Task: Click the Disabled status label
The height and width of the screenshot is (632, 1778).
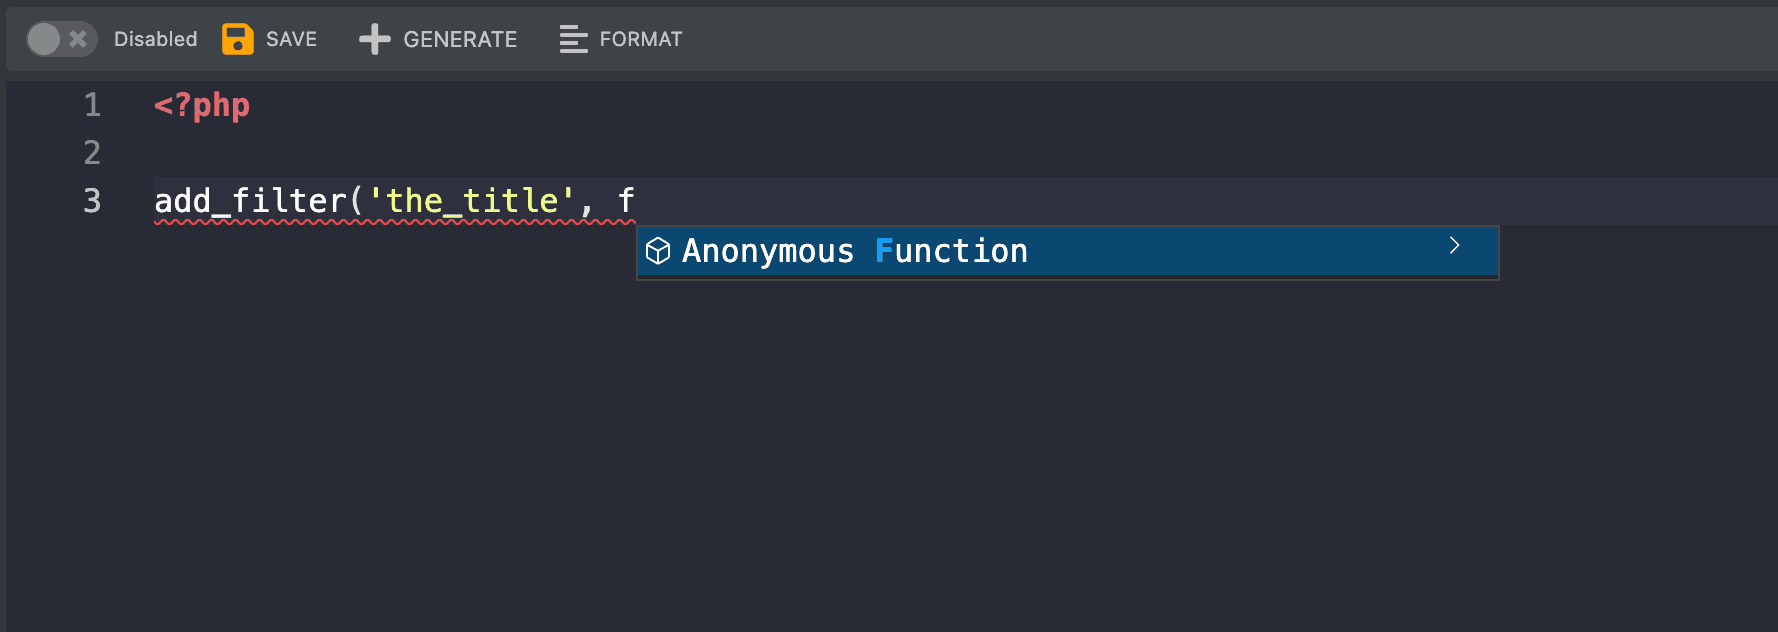Action: [x=155, y=39]
